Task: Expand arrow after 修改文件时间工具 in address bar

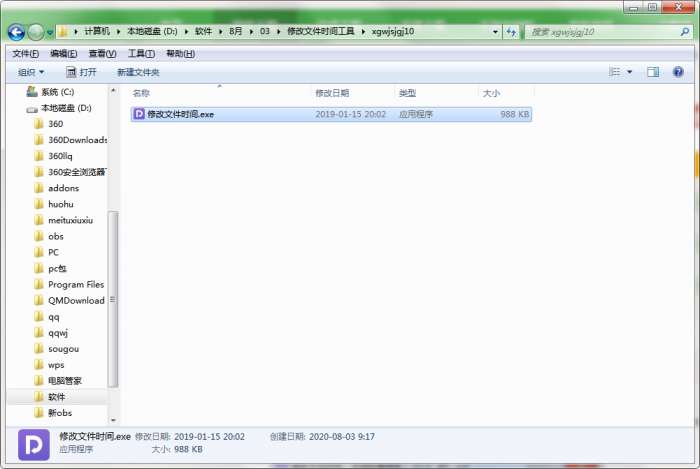Action: (x=363, y=32)
